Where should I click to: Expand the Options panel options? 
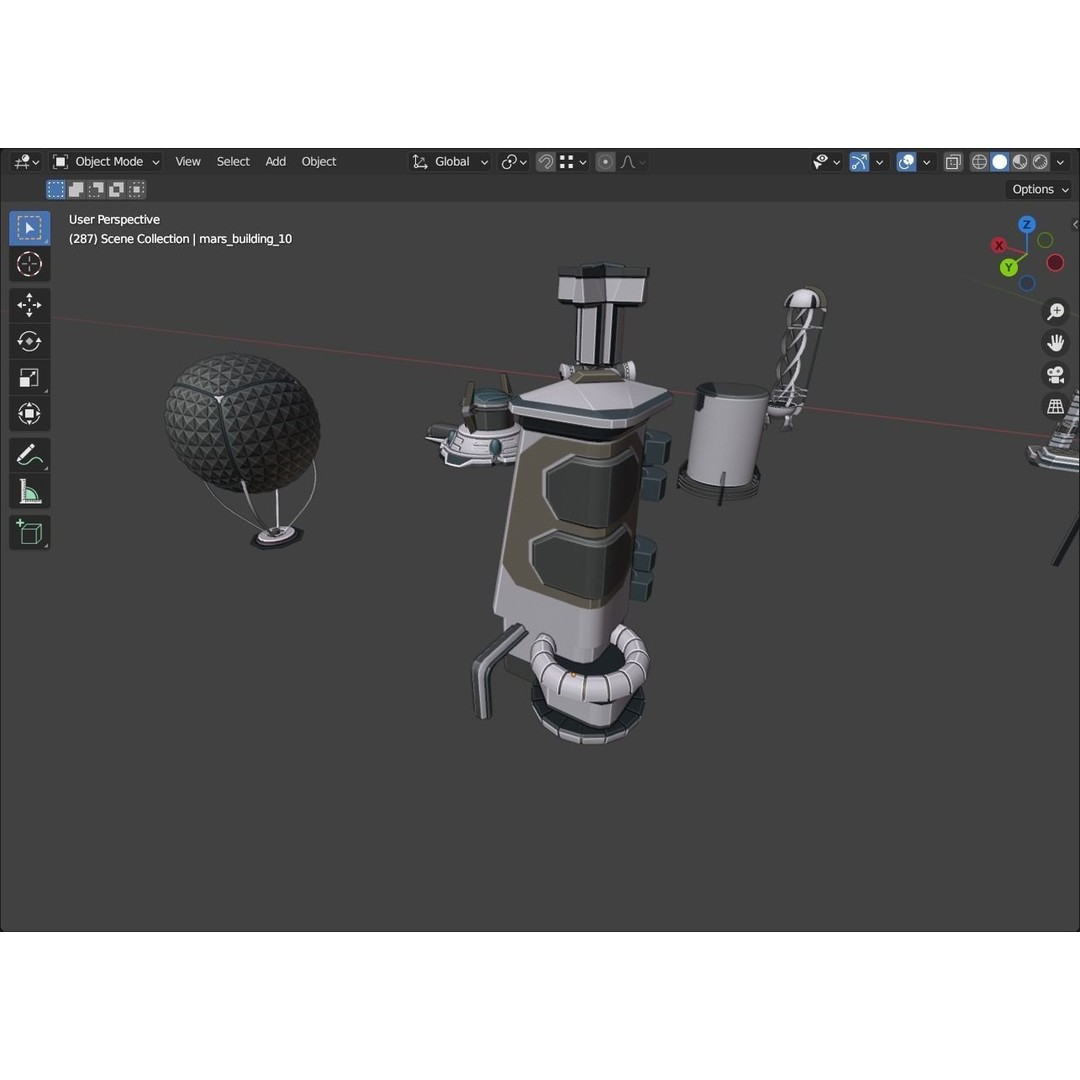click(x=1038, y=189)
